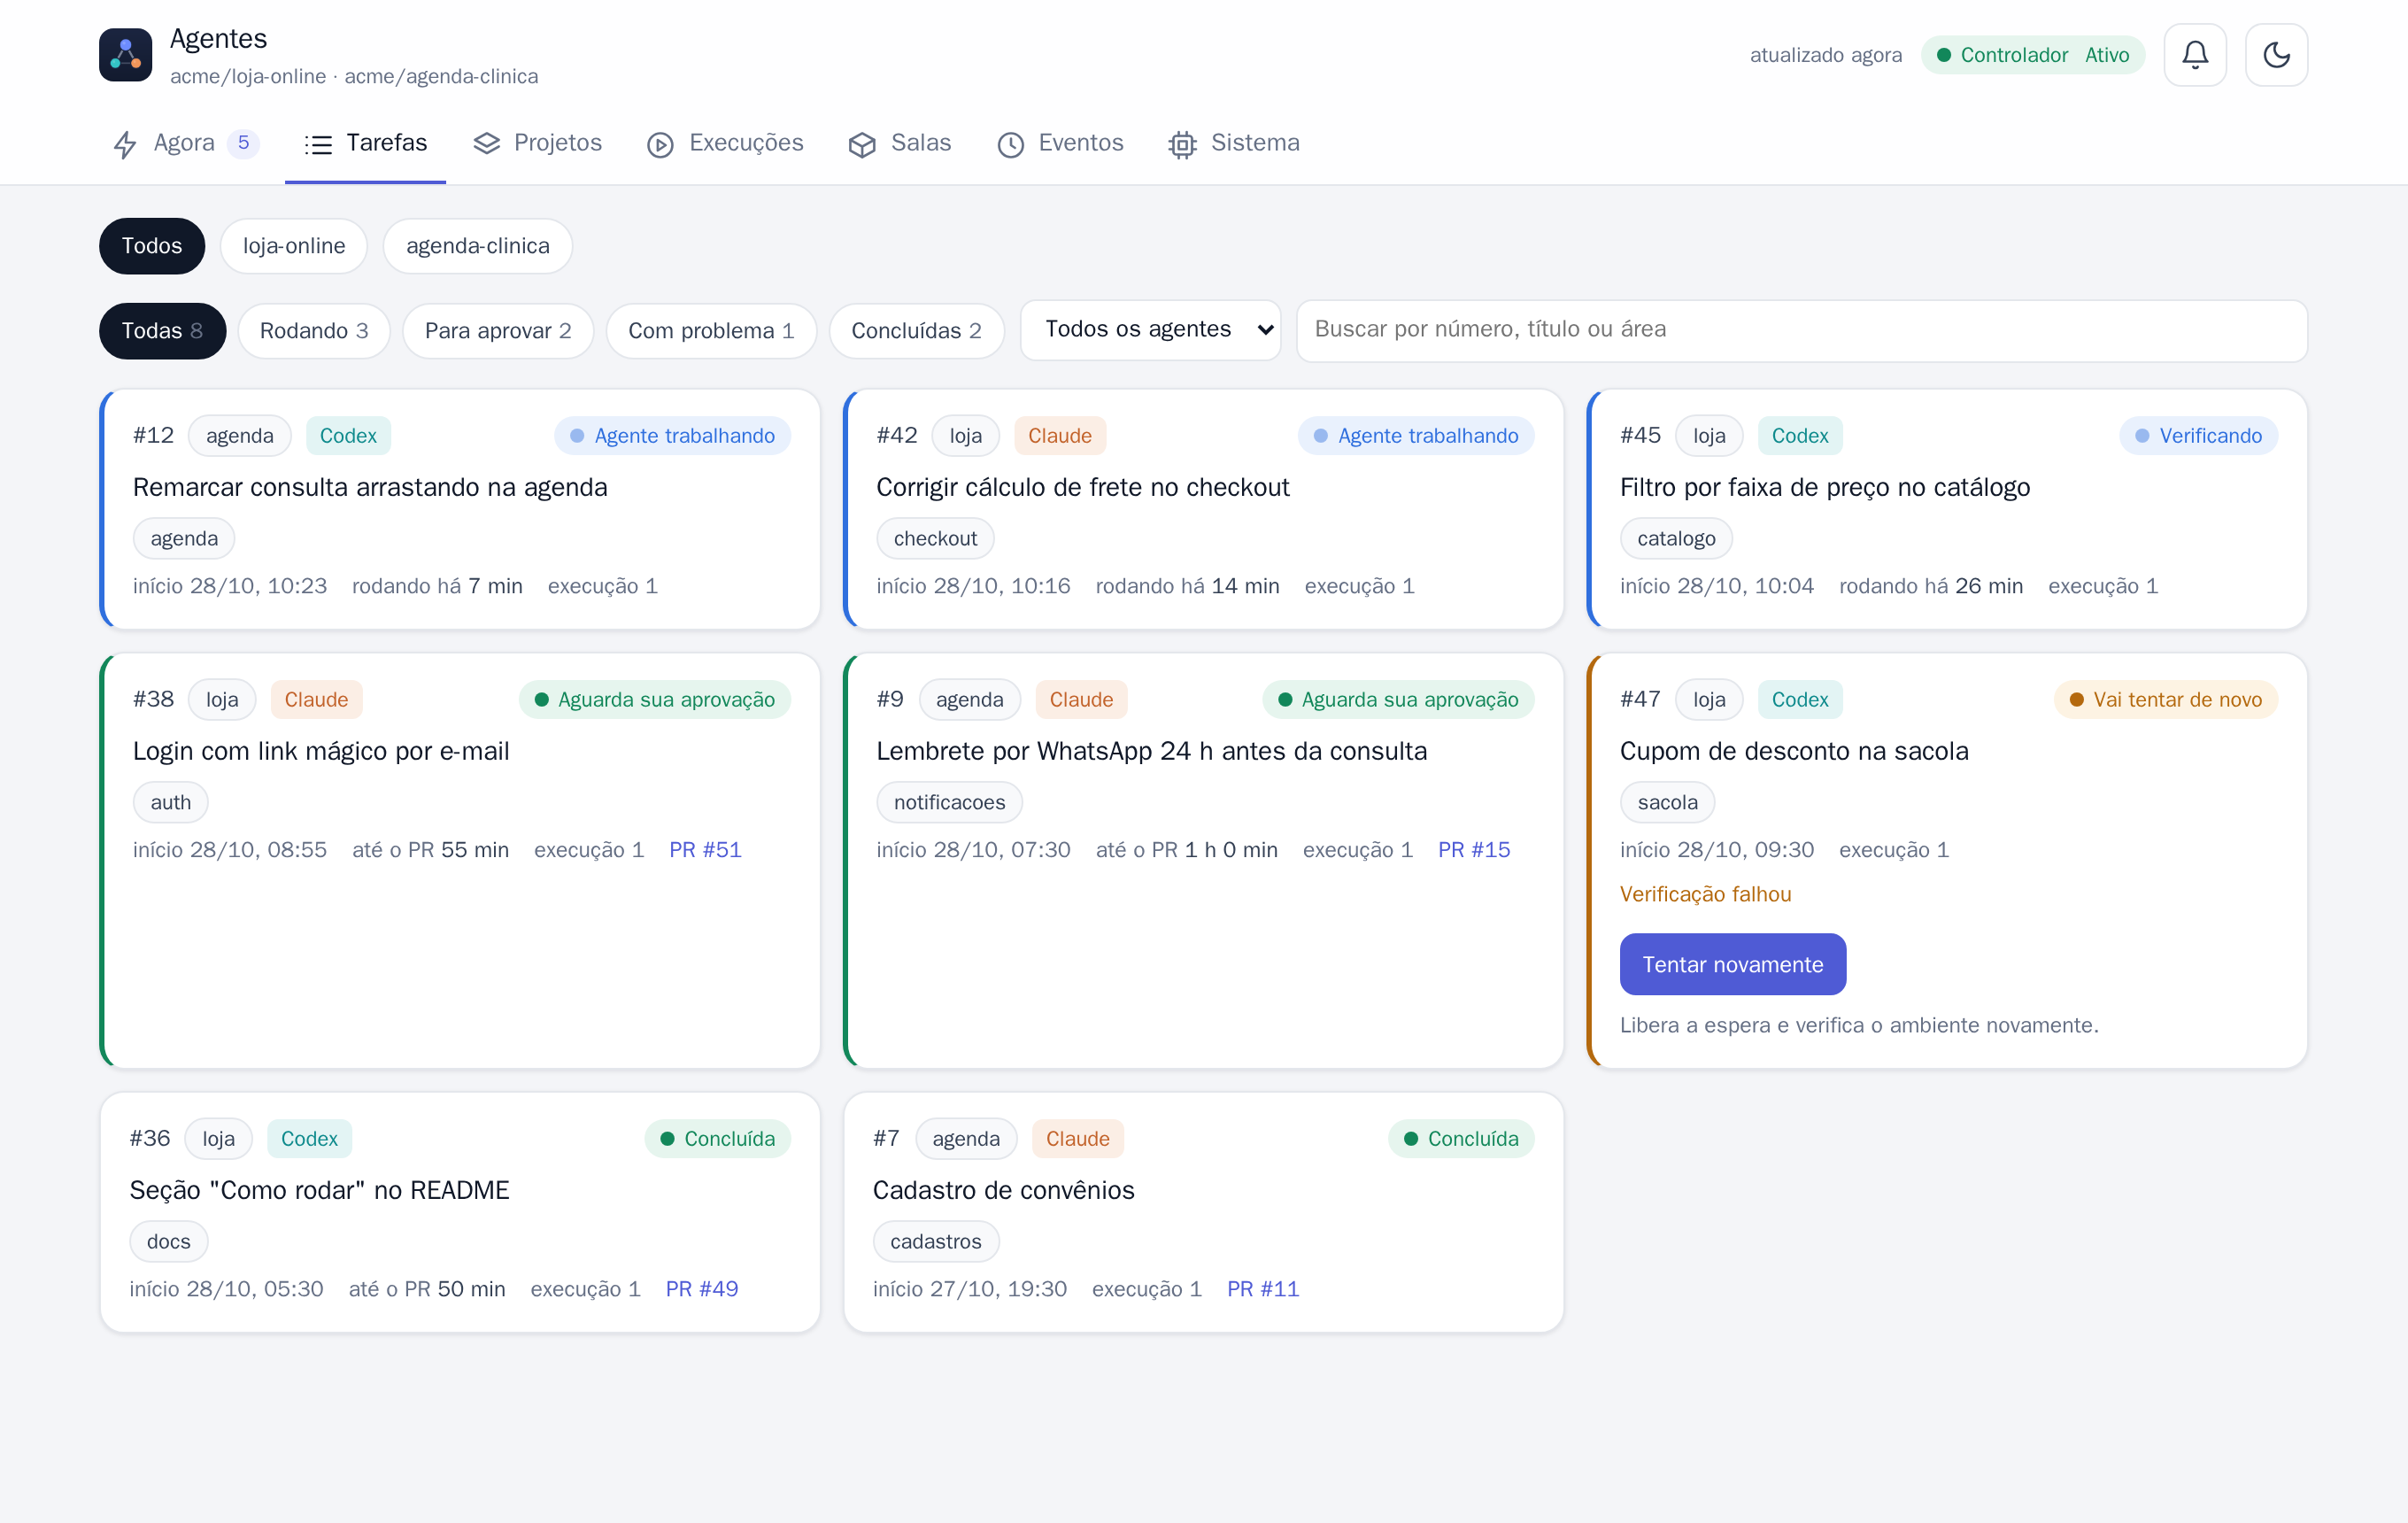The height and width of the screenshot is (1523, 2408).
Task: Open PR #49 link
Action: [702, 1289]
